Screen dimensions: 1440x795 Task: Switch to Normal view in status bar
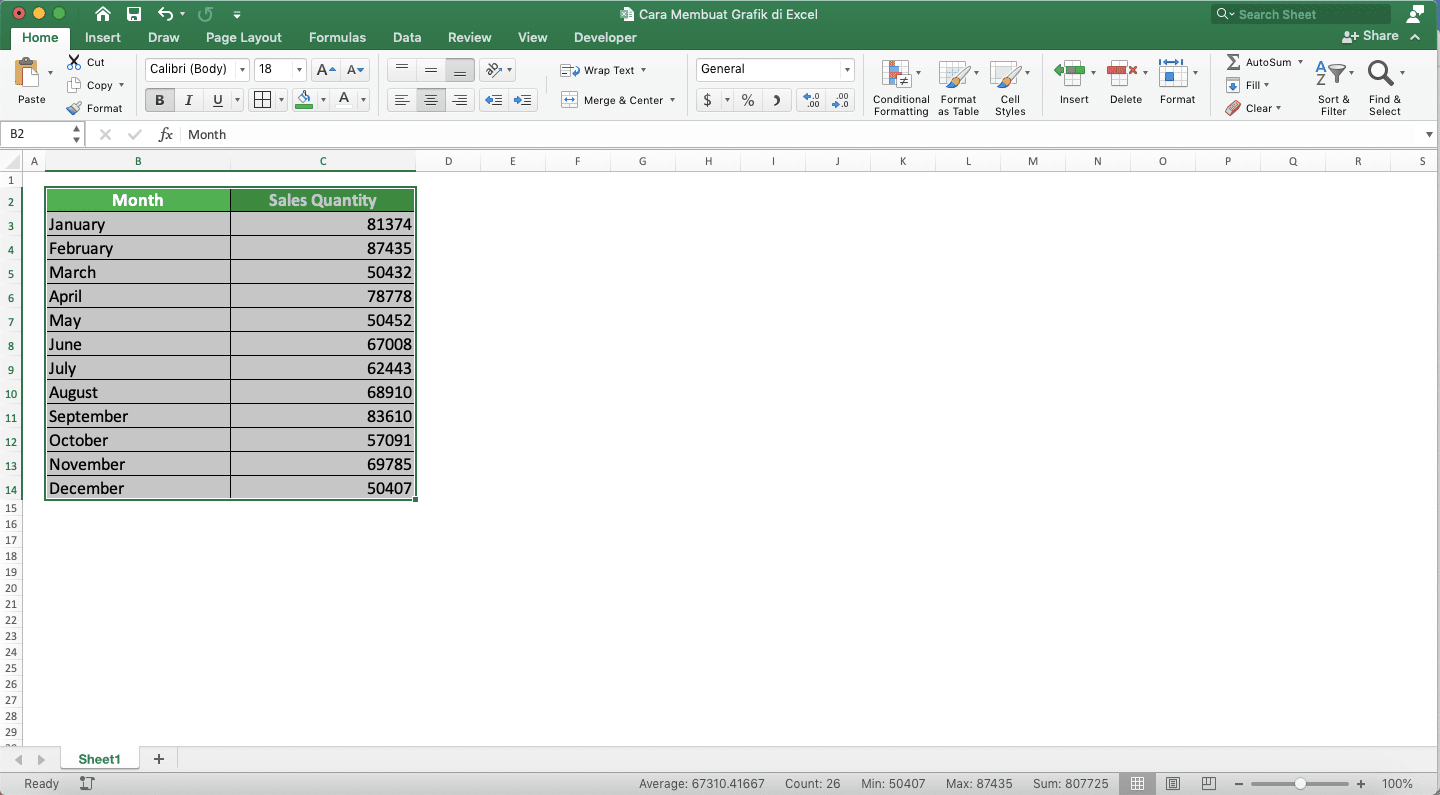(x=1136, y=784)
